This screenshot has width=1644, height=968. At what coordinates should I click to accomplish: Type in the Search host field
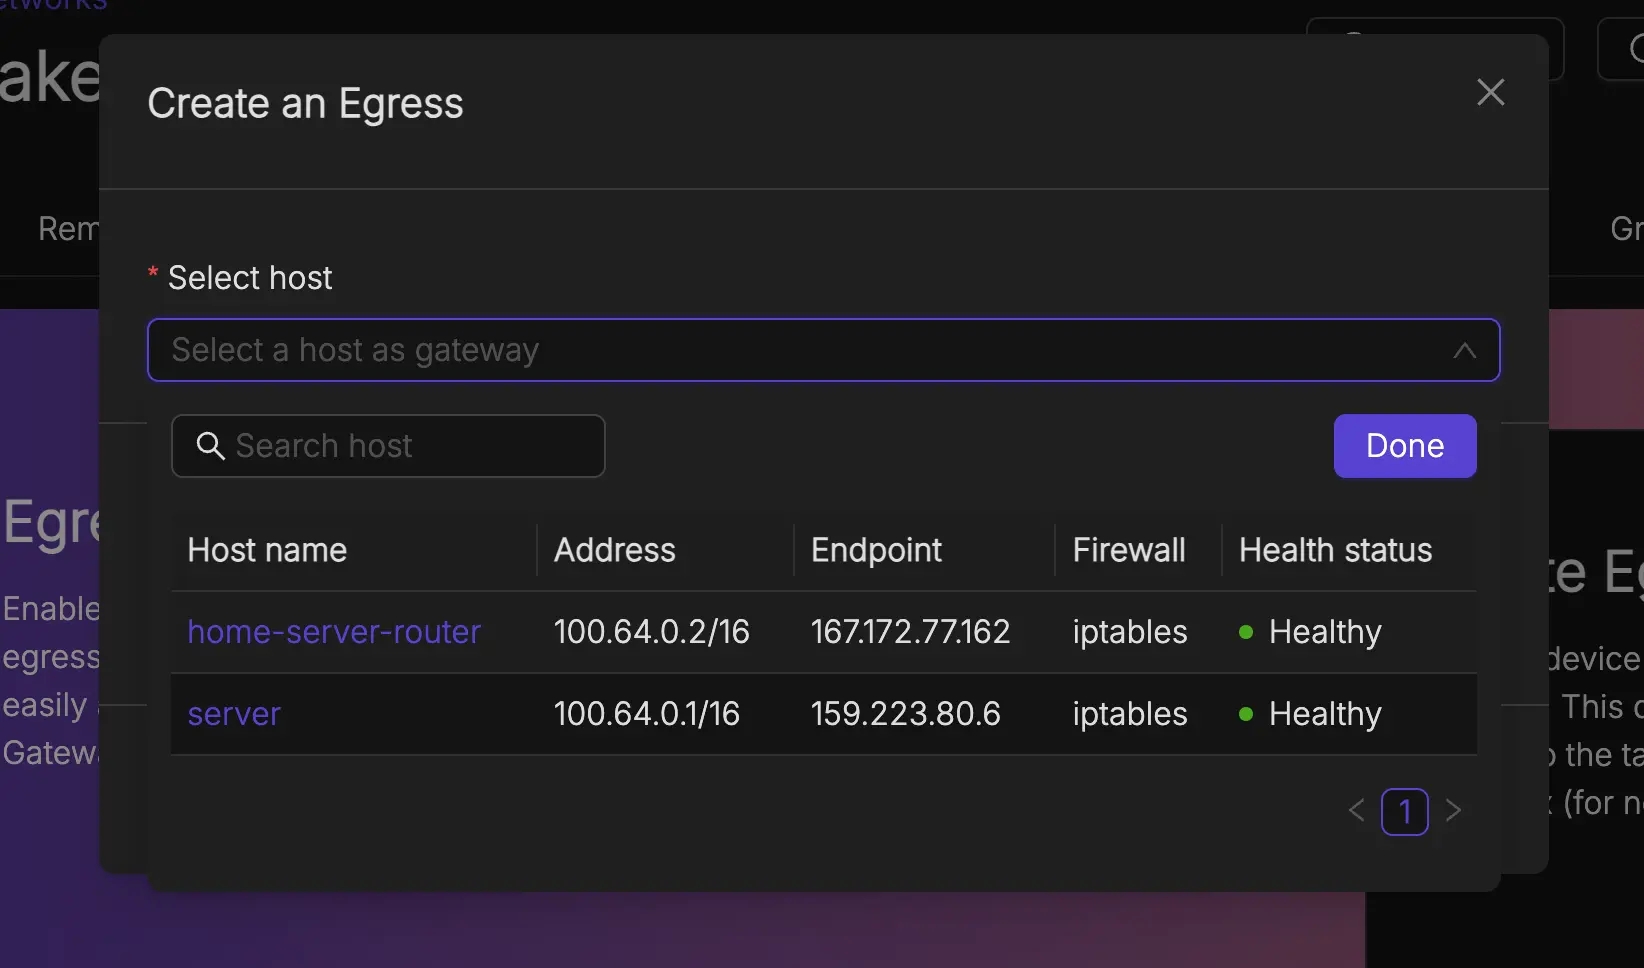400,446
